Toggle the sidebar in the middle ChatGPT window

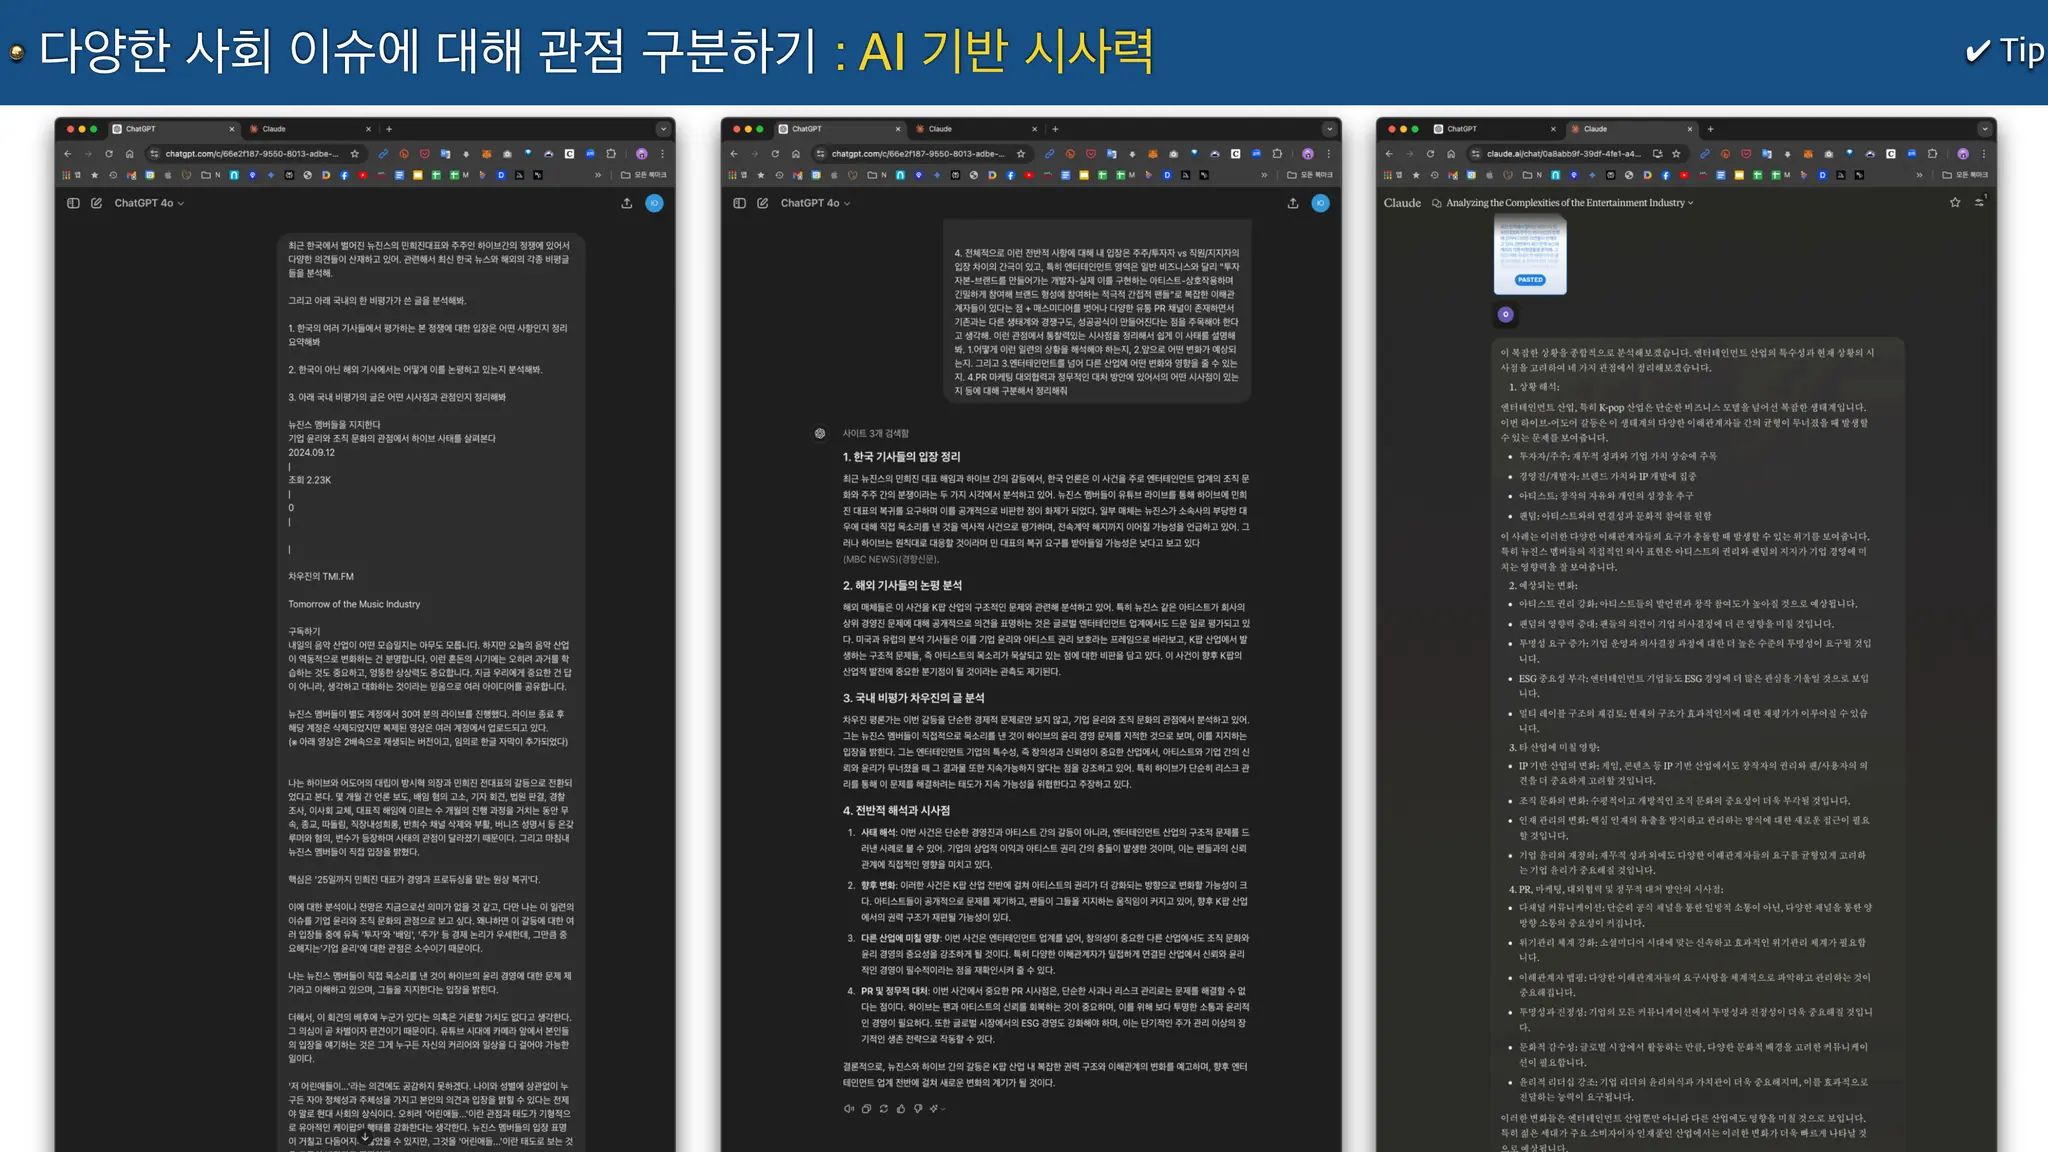point(739,203)
